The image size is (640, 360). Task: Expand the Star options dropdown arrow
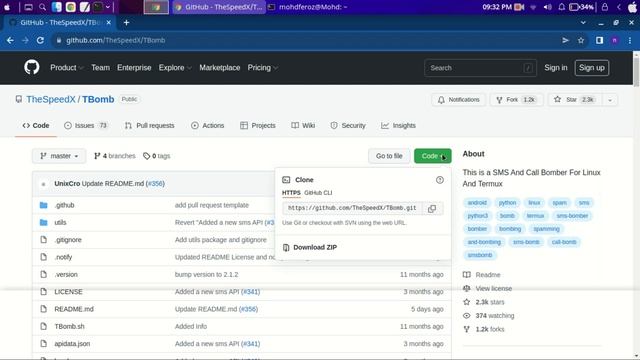pos(610,100)
